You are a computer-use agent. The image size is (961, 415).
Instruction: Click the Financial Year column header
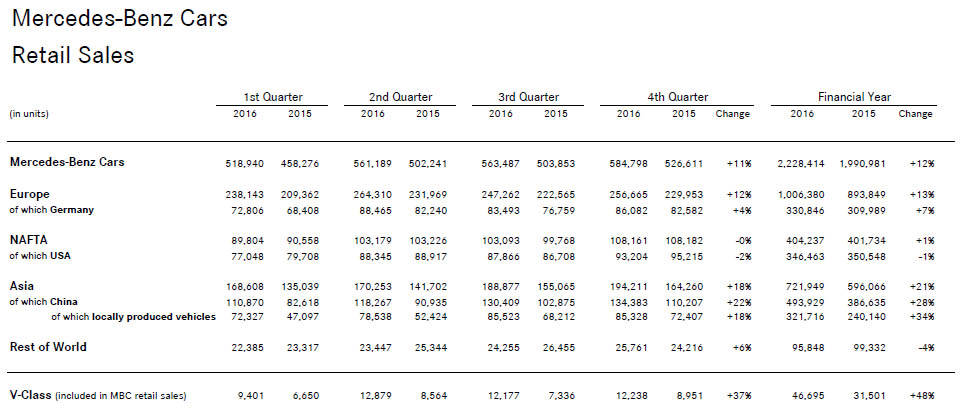point(854,97)
